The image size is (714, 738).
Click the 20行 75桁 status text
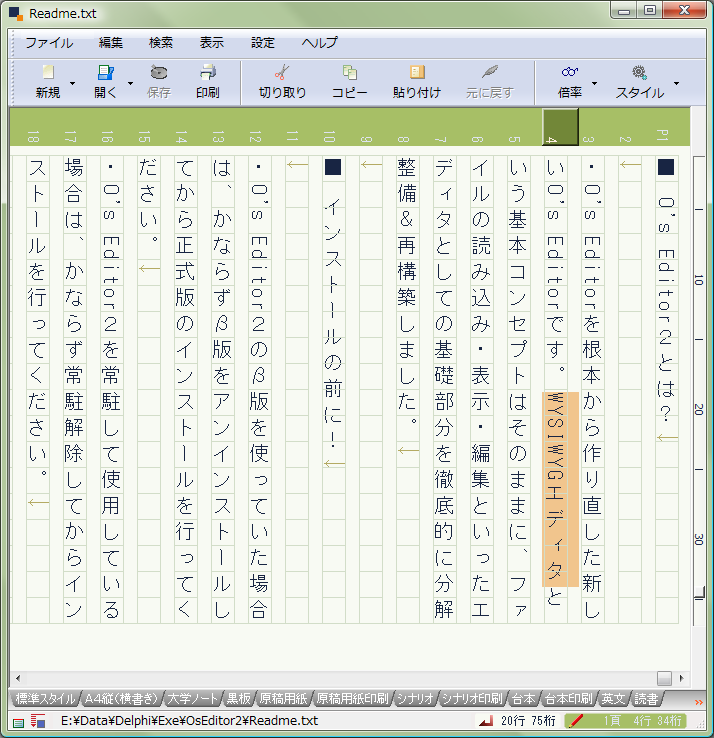(528, 721)
